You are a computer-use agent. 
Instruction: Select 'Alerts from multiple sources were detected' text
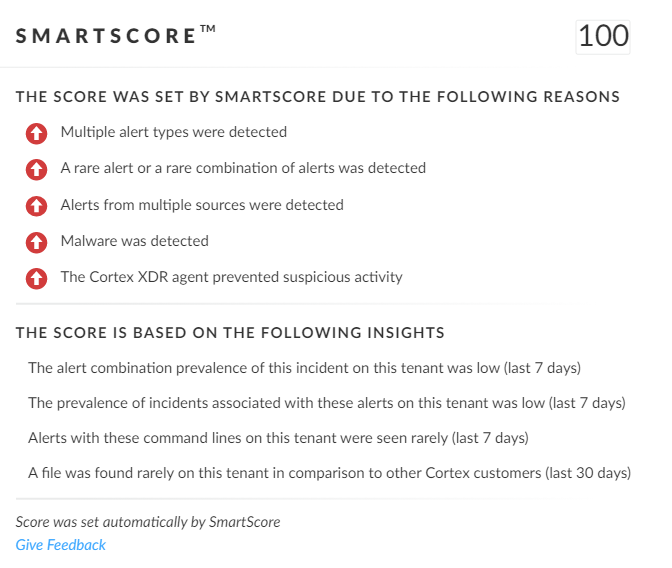[202, 205]
